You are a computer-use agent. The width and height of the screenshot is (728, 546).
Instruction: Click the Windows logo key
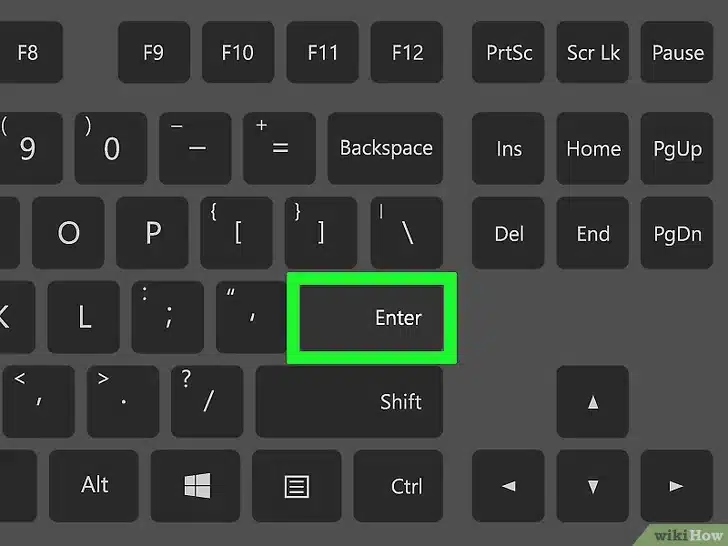195,486
